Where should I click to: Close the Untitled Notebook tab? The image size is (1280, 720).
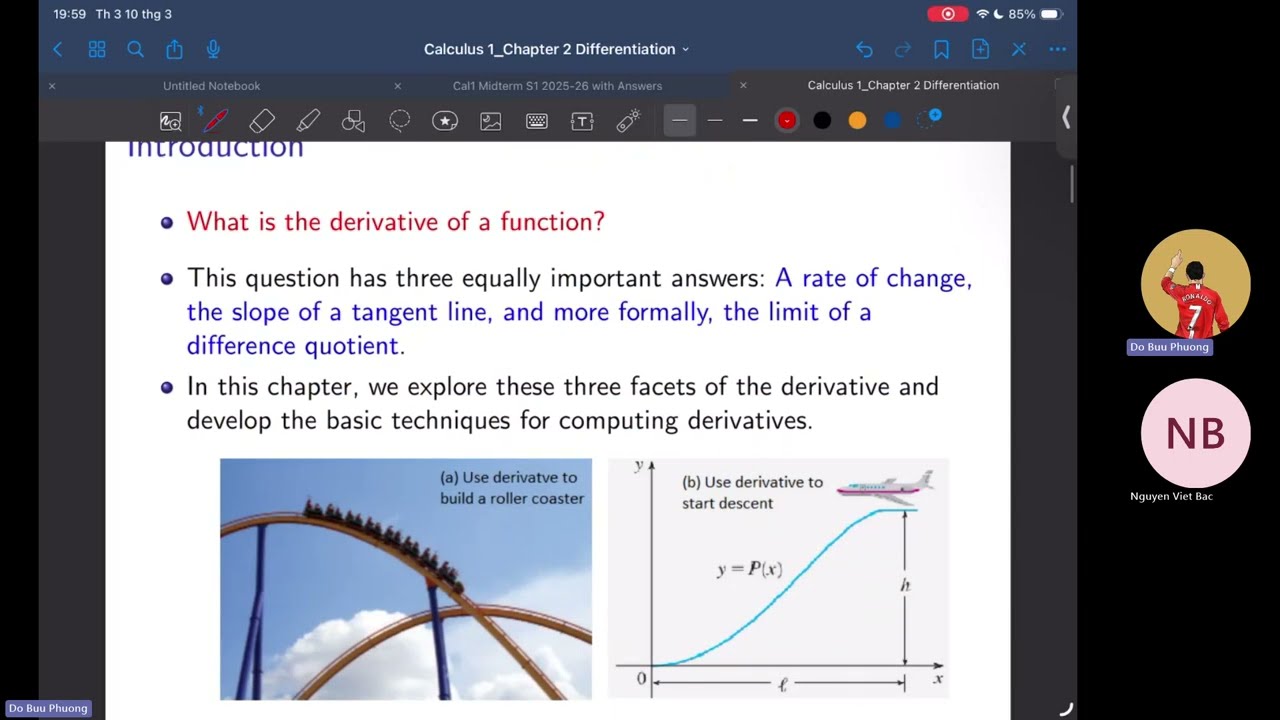(52, 86)
